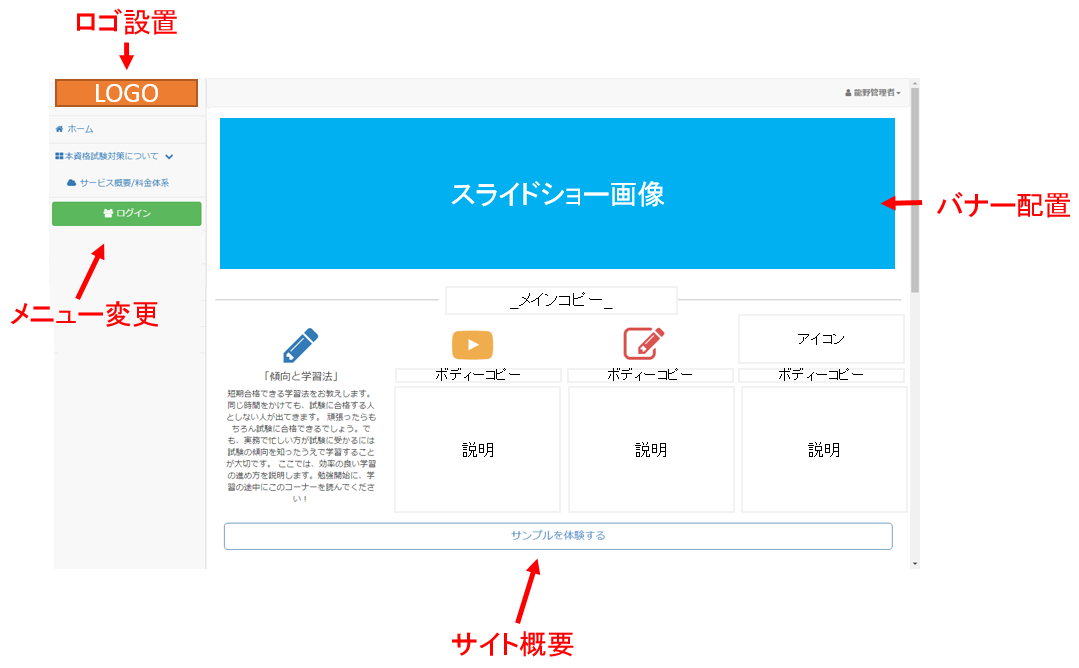Click the アイコン placeholder box
This screenshot has height=668, width=1079.
tap(821, 339)
